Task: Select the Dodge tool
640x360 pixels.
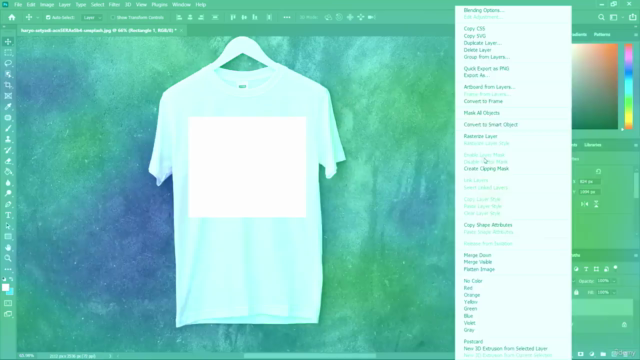Action: [8, 193]
